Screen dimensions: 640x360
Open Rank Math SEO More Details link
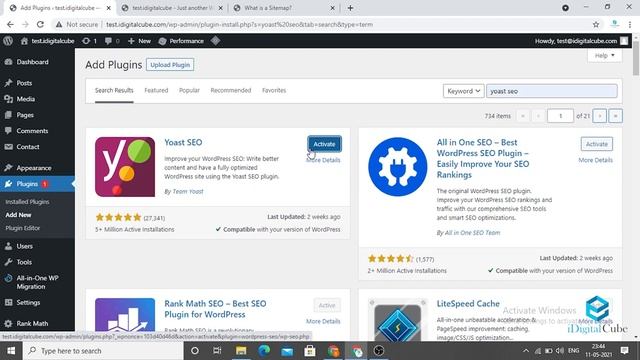tap(323, 321)
